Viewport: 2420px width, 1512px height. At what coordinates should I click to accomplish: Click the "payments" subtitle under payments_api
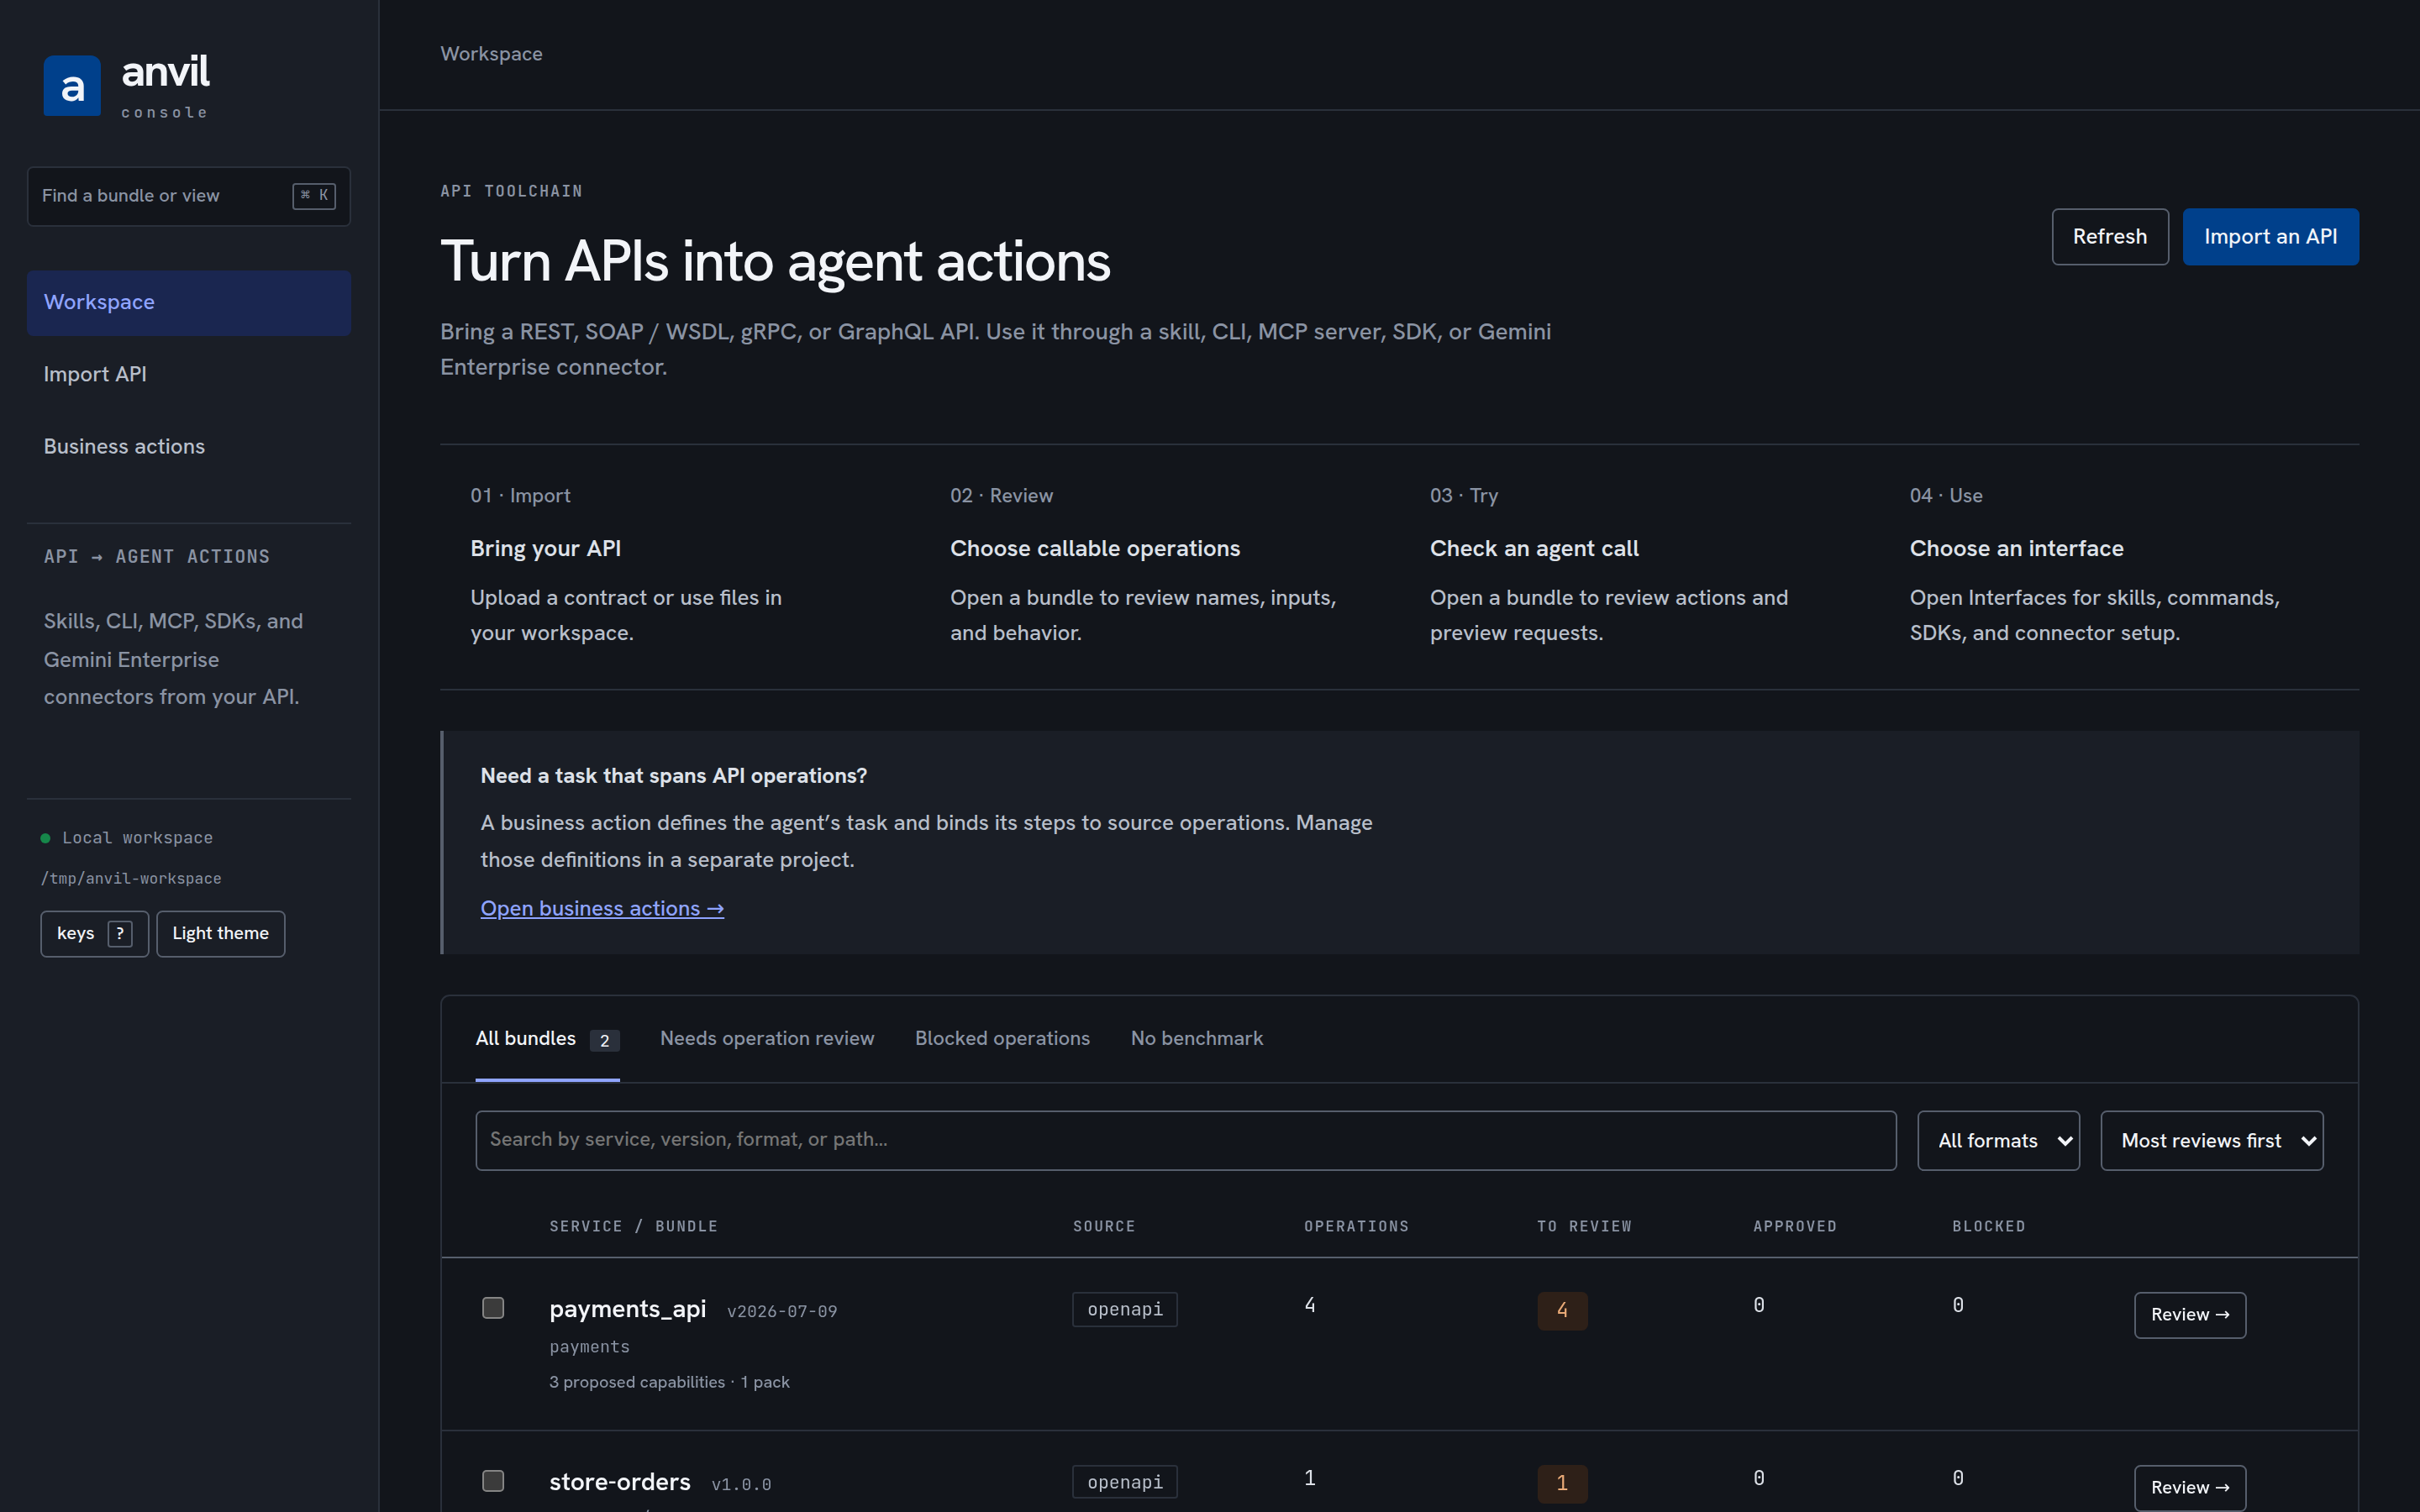click(589, 1347)
